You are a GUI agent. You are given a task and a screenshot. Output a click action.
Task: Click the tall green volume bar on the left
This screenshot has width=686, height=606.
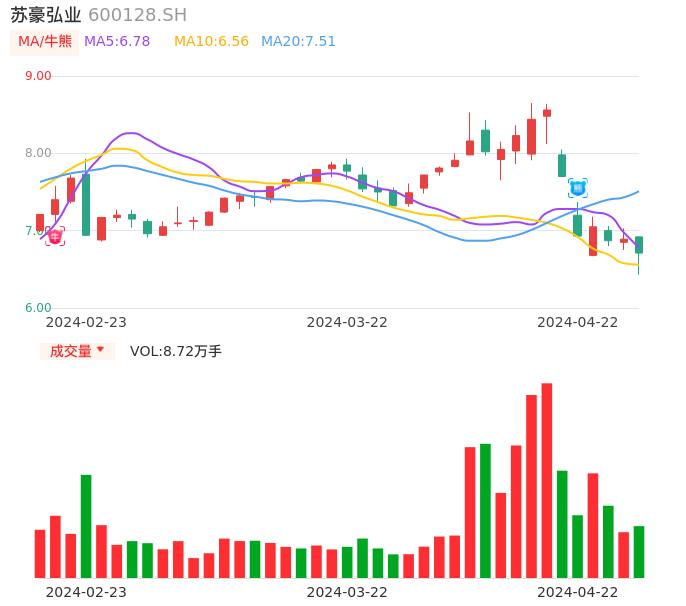[x=86, y=526]
